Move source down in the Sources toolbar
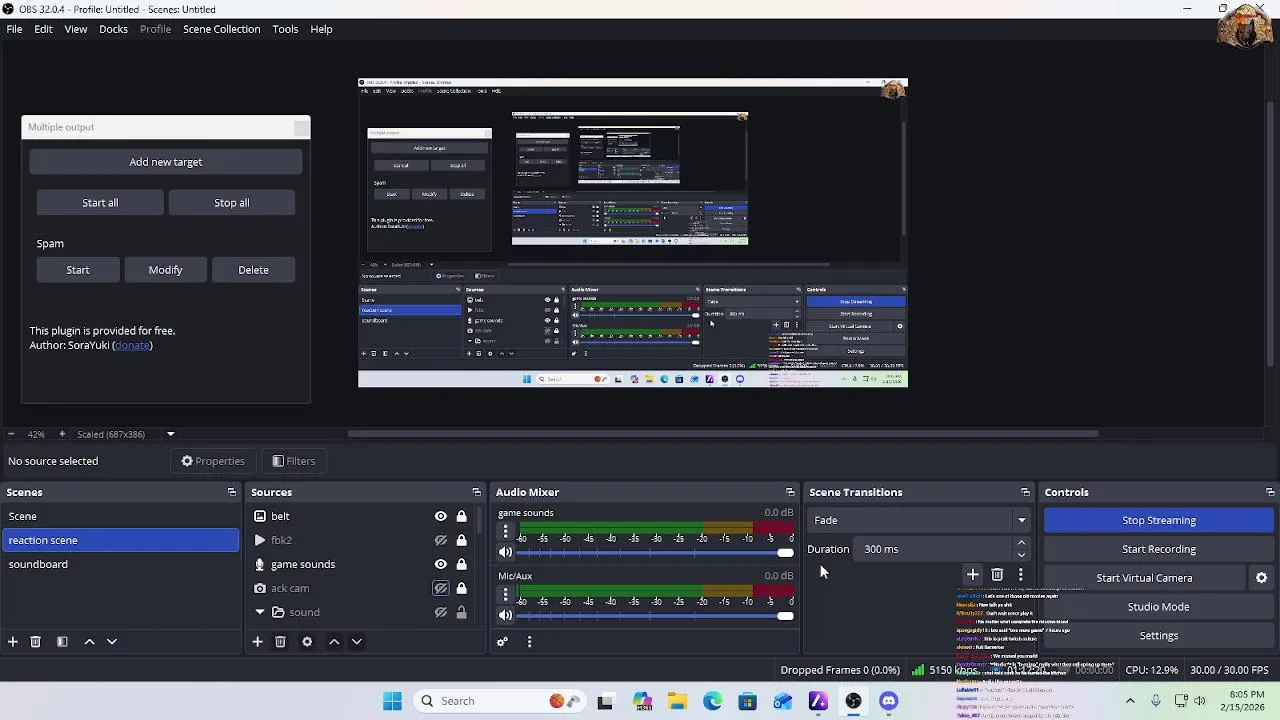 (356, 642)
